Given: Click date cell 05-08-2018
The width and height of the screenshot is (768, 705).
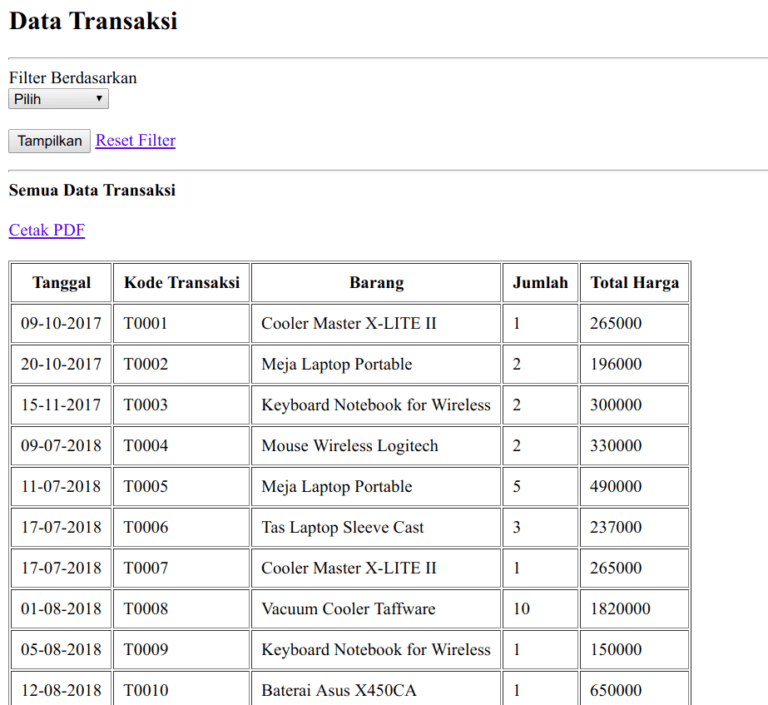Looking at the screenshot, I should click(x=61, y=649).
